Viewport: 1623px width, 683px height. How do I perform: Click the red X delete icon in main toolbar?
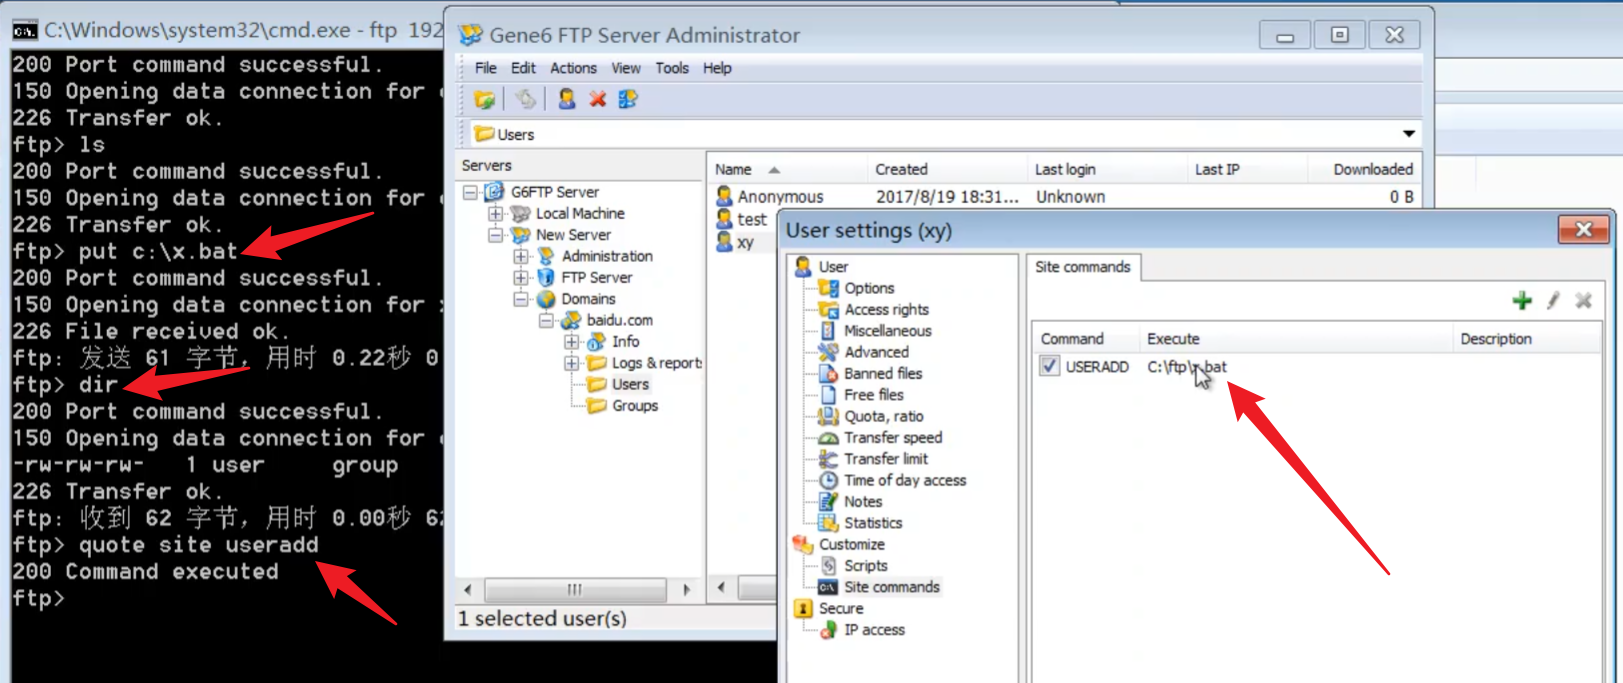(x=597, y=99)
